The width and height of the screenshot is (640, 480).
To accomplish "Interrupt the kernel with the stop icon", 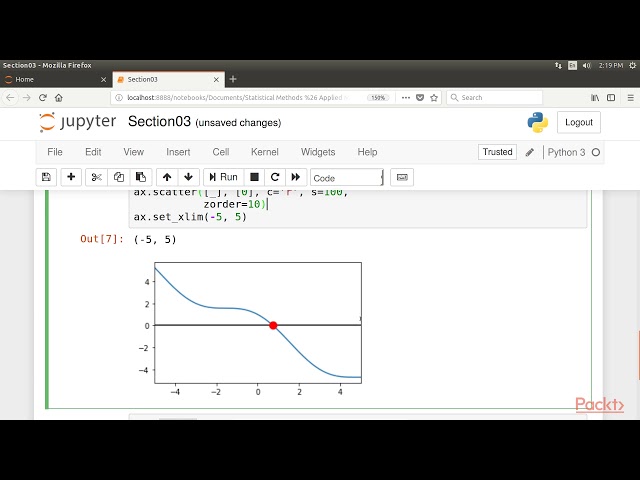I will [x=254, y=177].
